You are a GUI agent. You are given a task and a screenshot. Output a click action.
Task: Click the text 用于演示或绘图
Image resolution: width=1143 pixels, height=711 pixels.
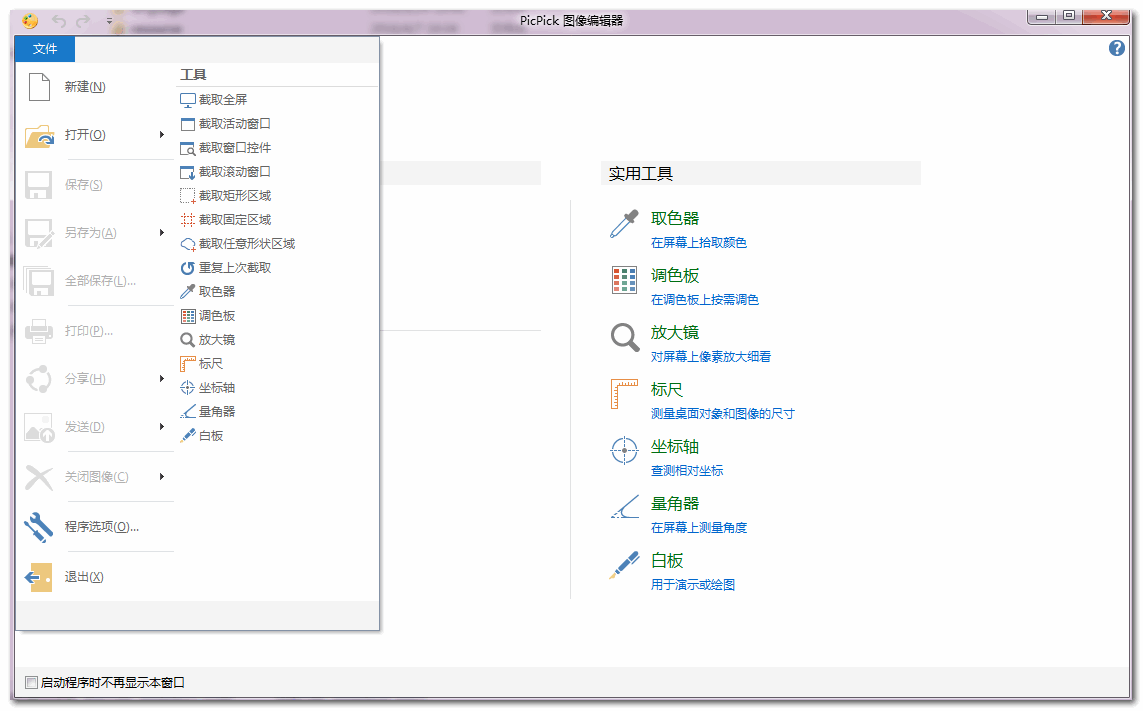pyautogui.click(x=693, y=584)
